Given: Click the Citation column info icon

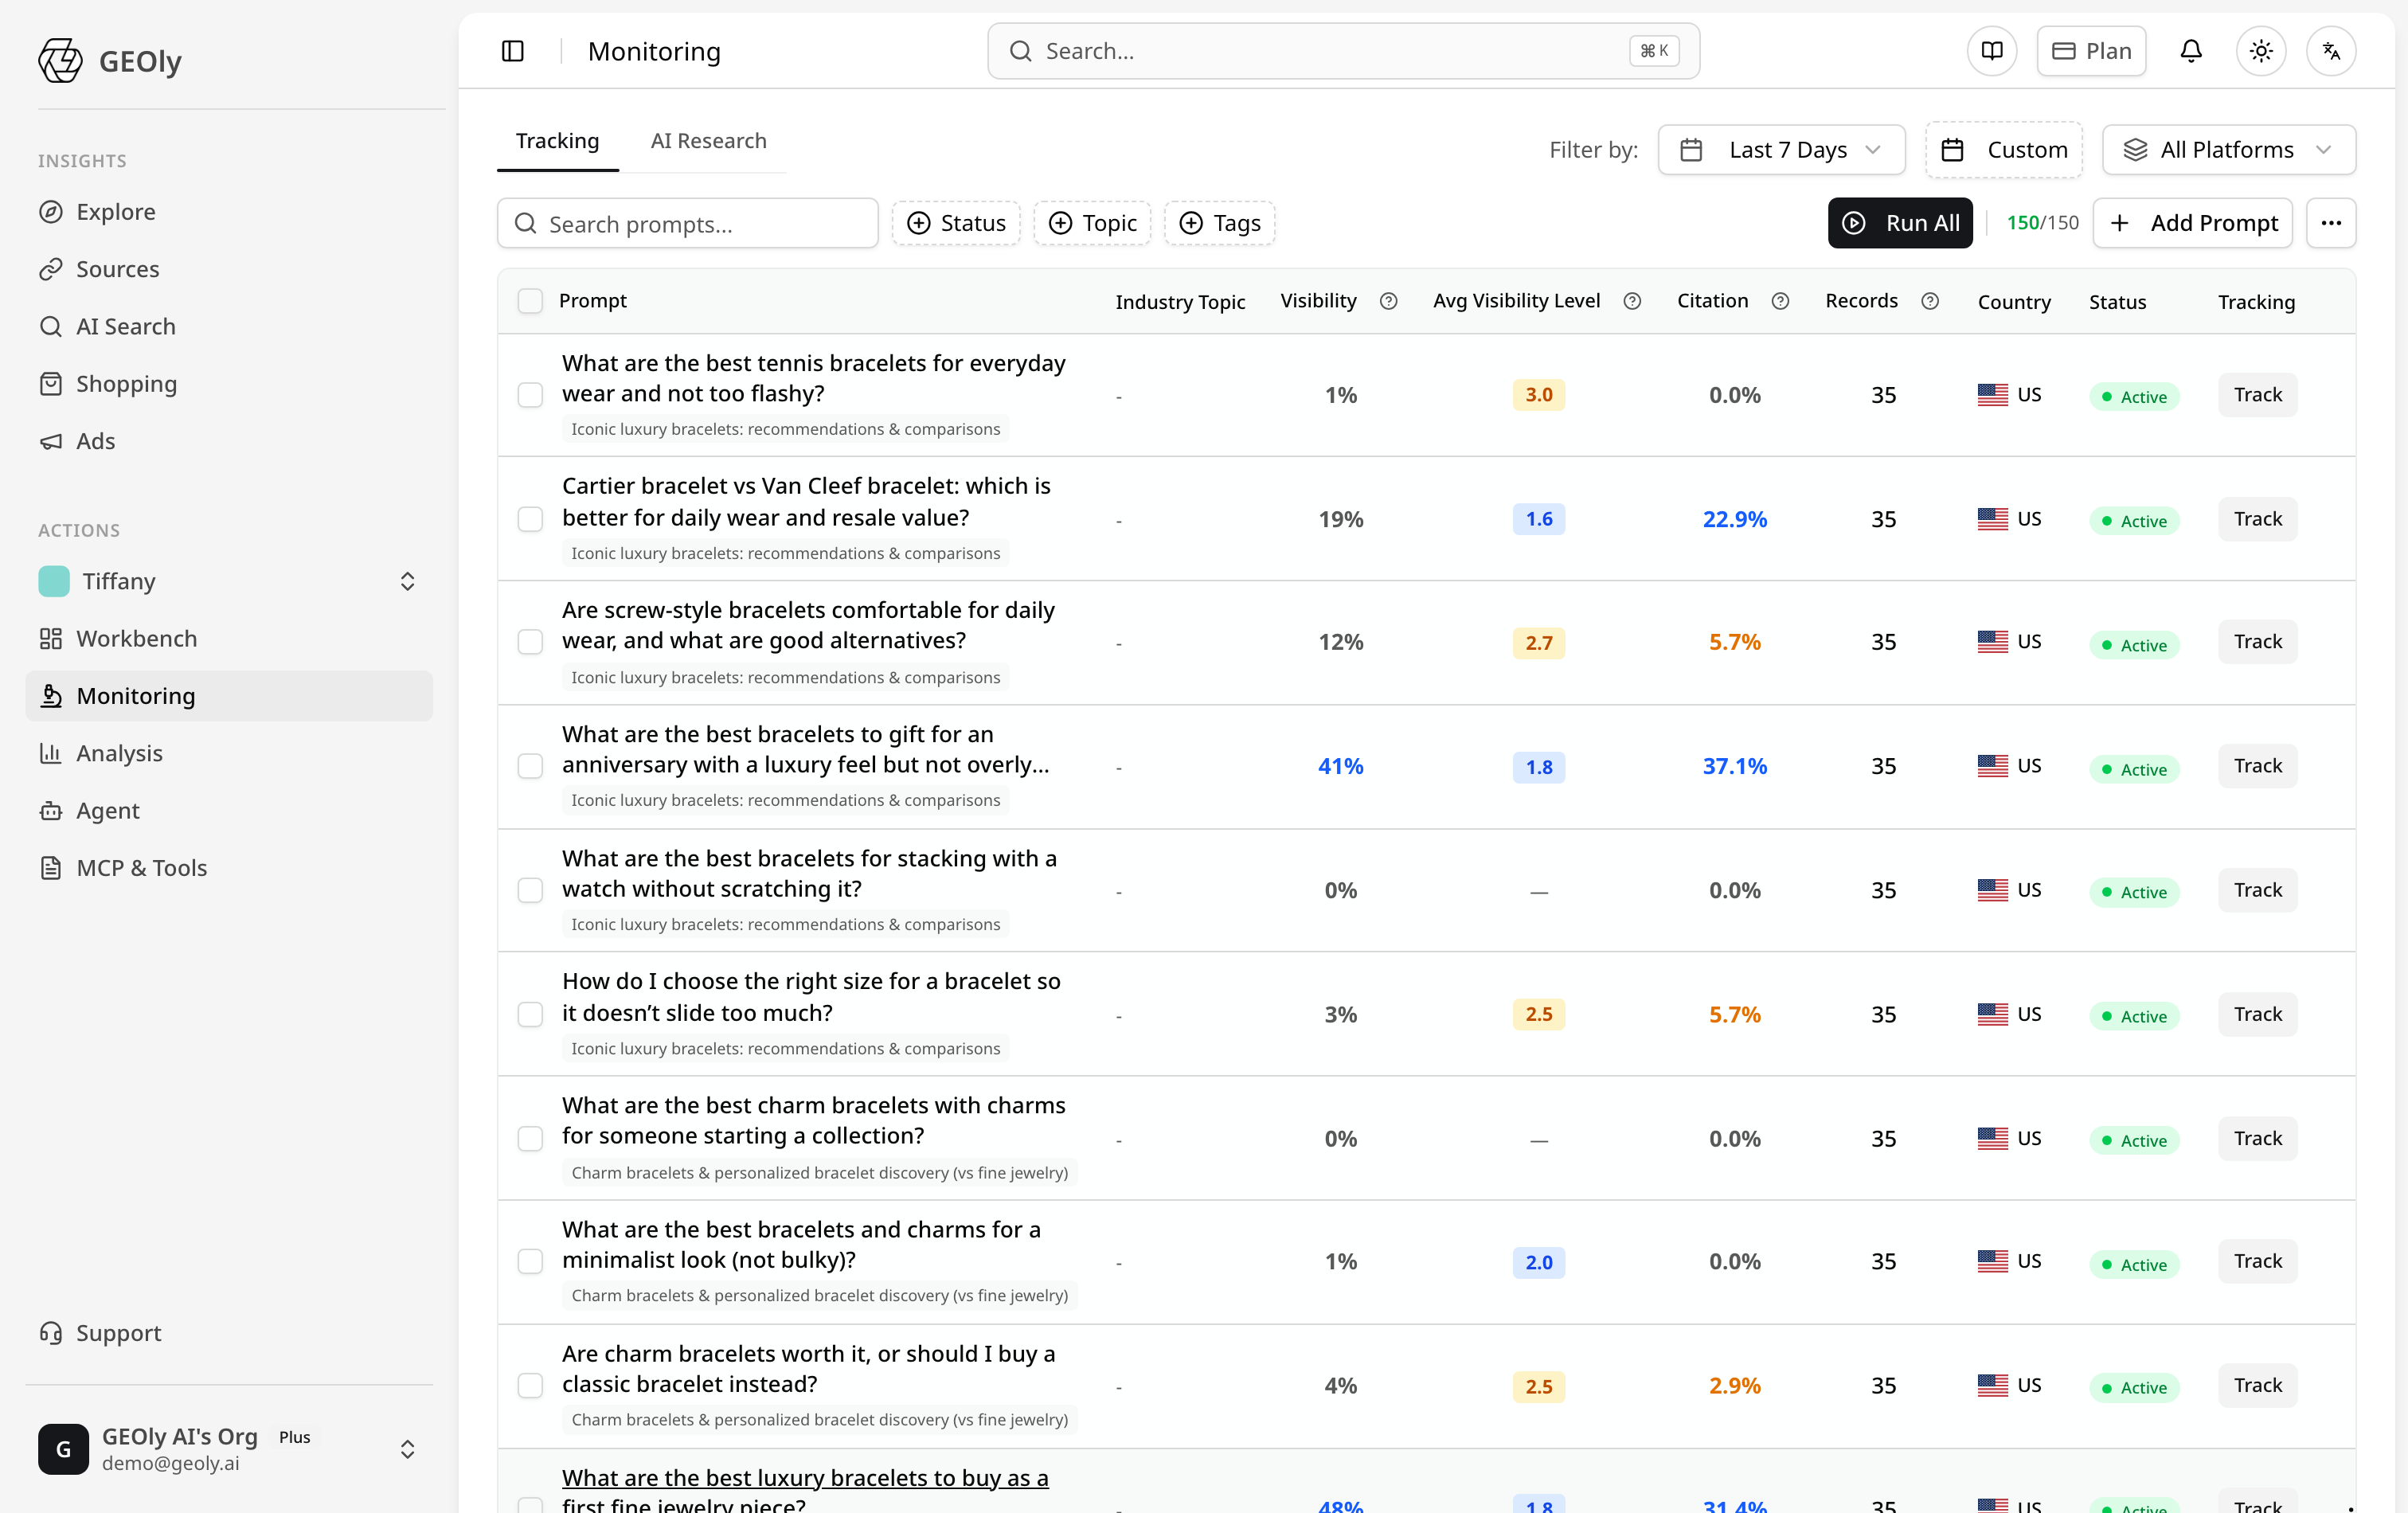Looking at the screenshot, I should (1780, 301).
